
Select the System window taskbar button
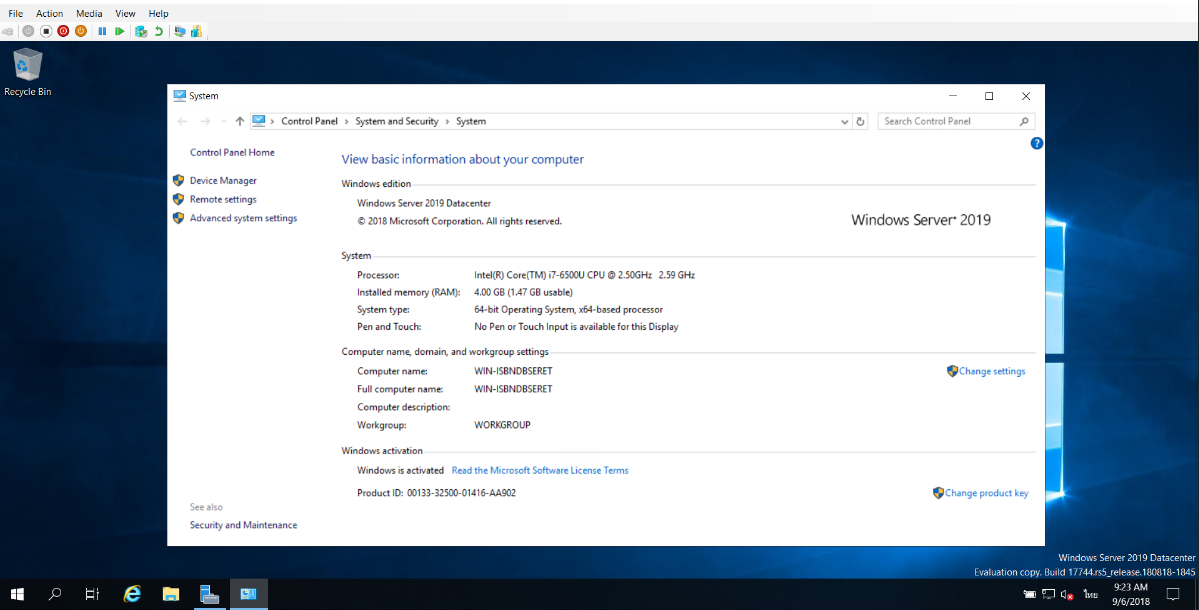[x=248, y=594]
